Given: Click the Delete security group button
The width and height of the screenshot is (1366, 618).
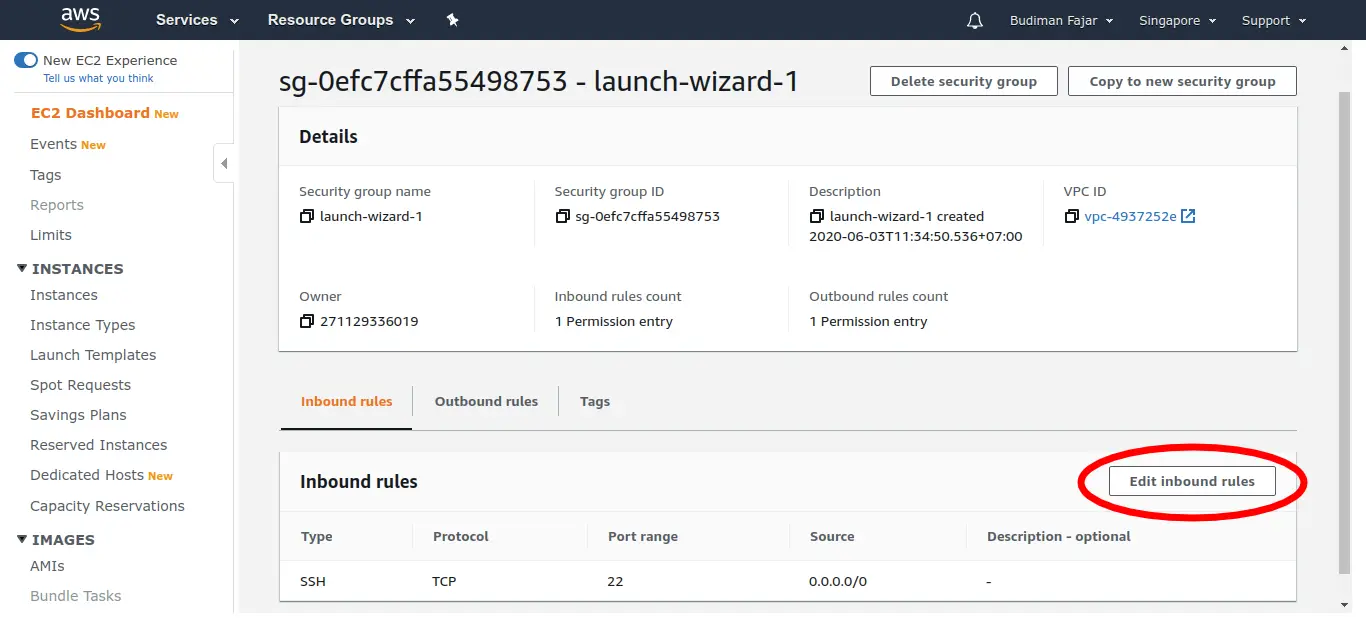Looking at the screenshot, I should 963,81.
